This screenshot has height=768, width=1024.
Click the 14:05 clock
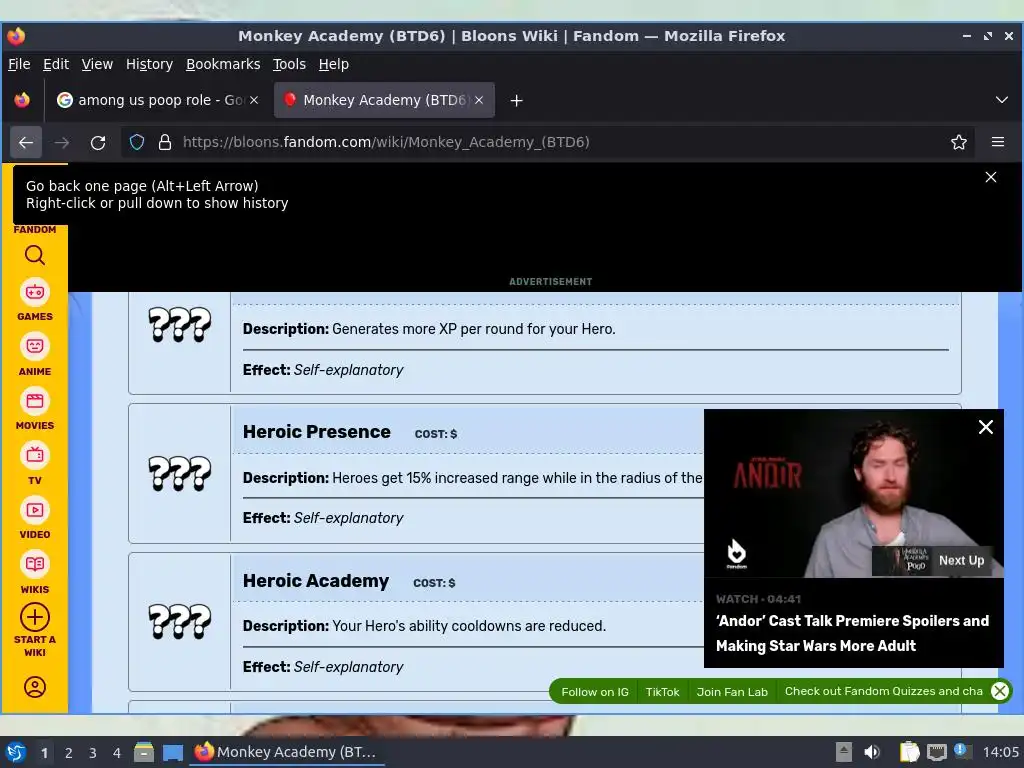click(1000, 752)
